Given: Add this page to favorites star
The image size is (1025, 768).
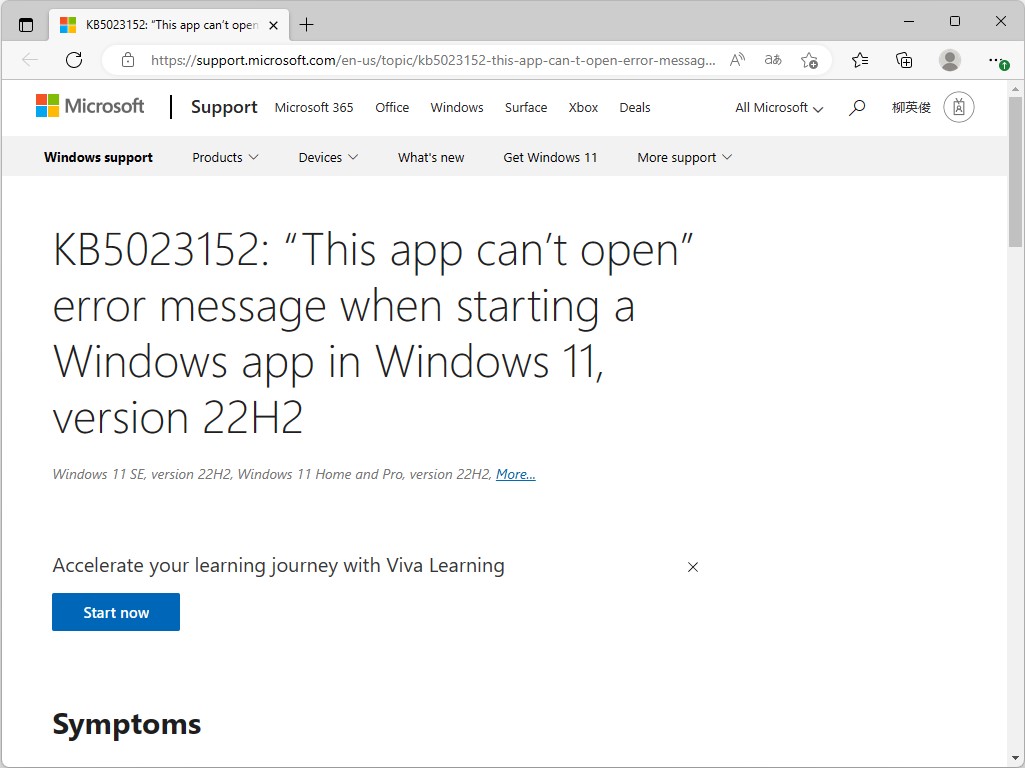Looking at the screenshot, I should click(x=809, y=60).
